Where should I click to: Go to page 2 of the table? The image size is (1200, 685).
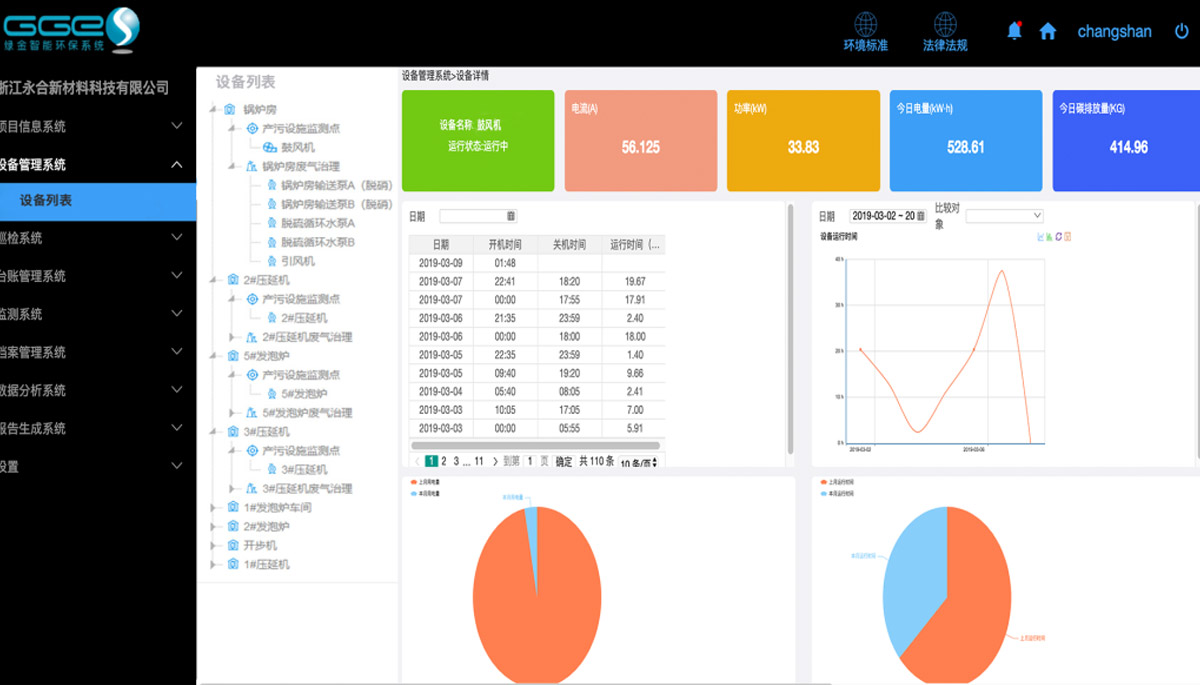click(x=444, y=462)
